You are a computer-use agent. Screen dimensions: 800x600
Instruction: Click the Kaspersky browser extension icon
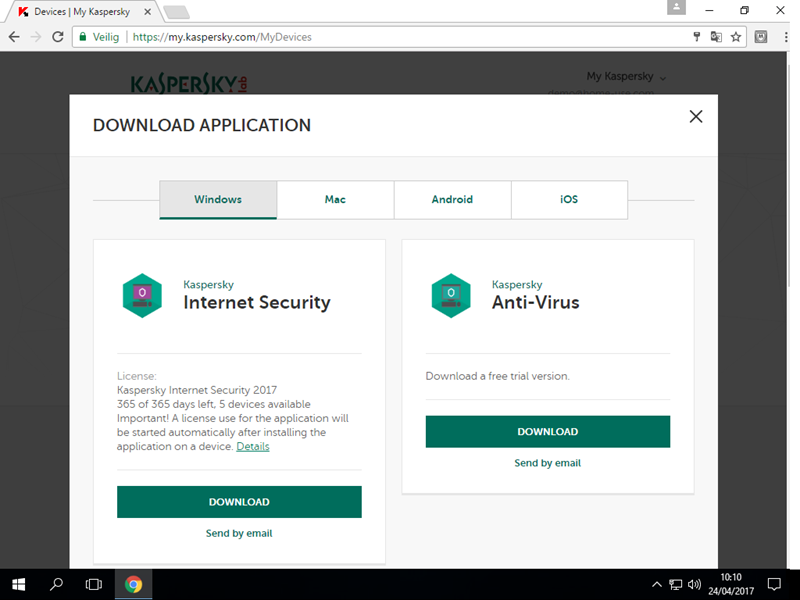coord(761,37)
